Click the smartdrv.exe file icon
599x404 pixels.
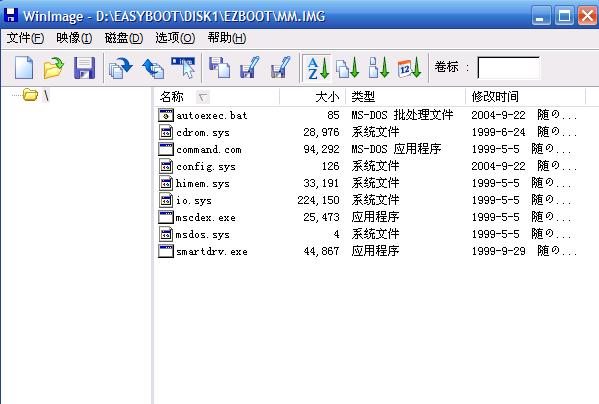(x=166, y=251)
